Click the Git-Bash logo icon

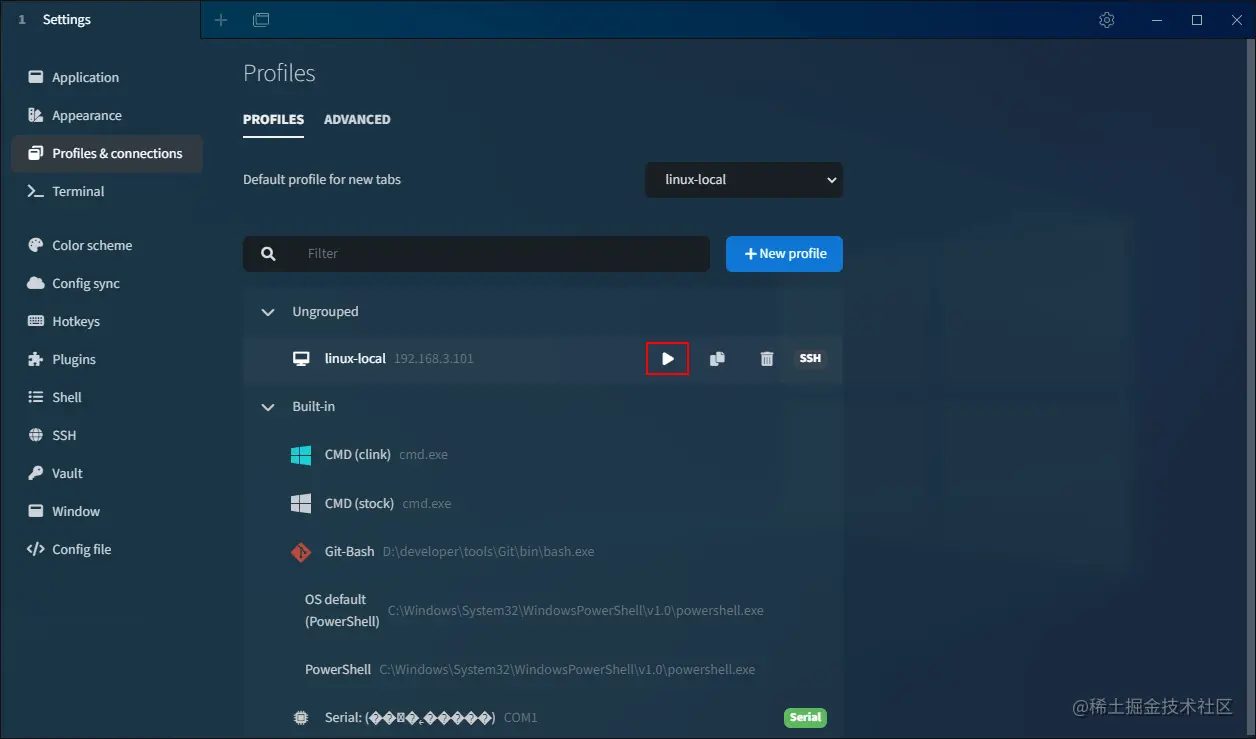(301, 552)
